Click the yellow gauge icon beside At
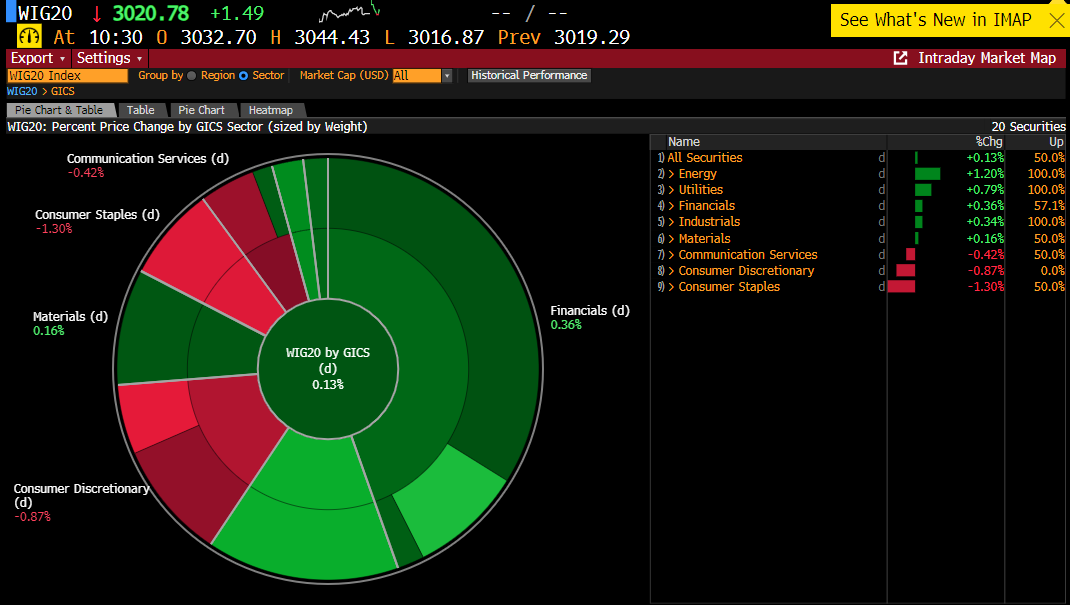 [x=29, y=36]
